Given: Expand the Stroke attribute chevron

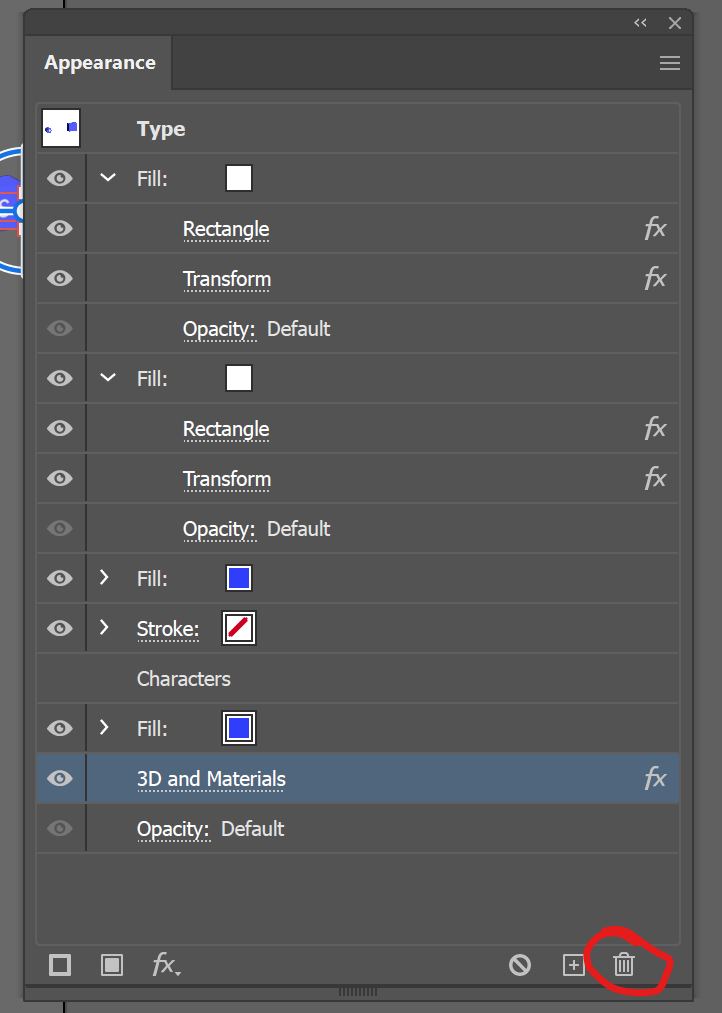Looking at the screenshot, I should pyautogui.click(x=105, y=629).
